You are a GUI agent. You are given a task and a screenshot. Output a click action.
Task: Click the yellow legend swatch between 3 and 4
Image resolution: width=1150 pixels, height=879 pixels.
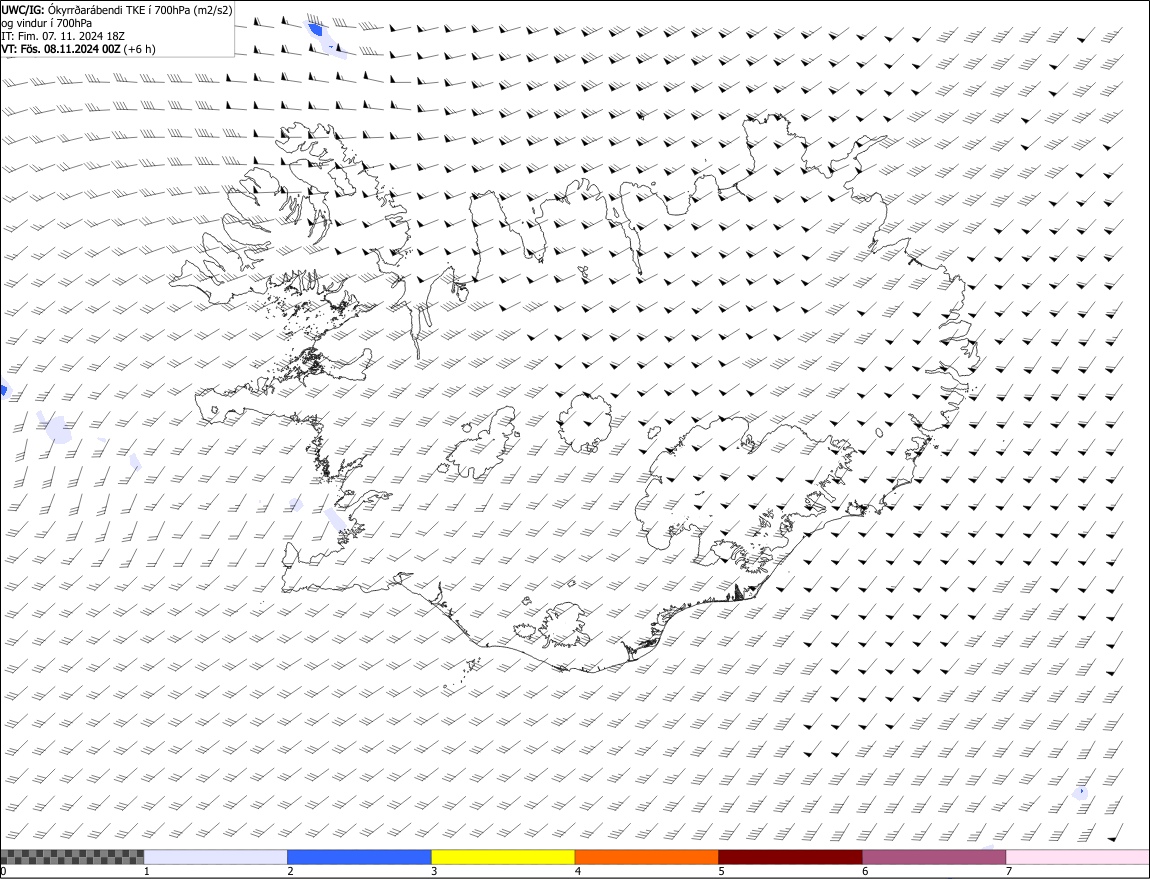tap(503, 857)
